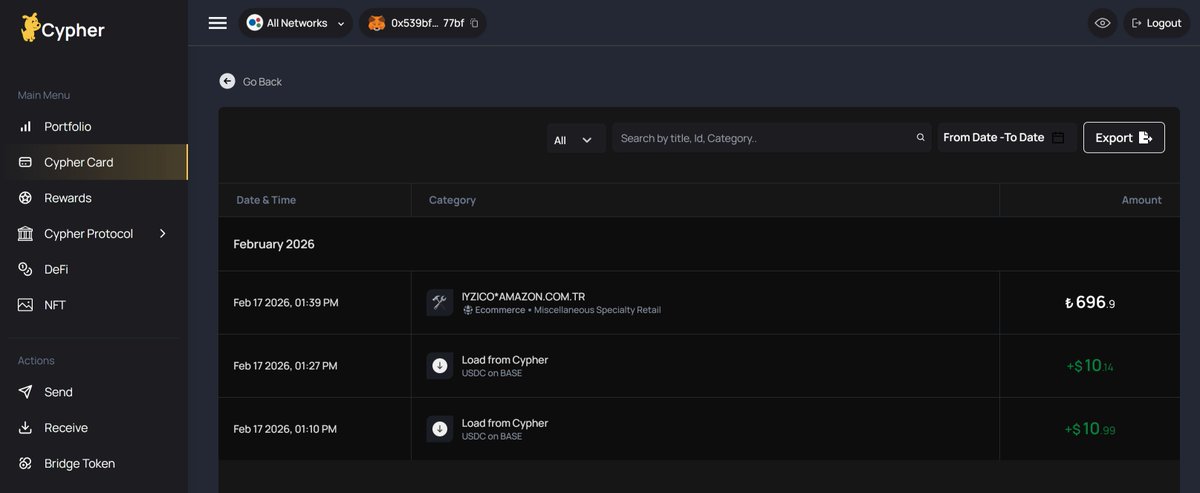Click the +$10.14 amount
Image resolution: width=1200 pixels, height=493 pixels.
pyautogui.click(x=1090, y=366)
